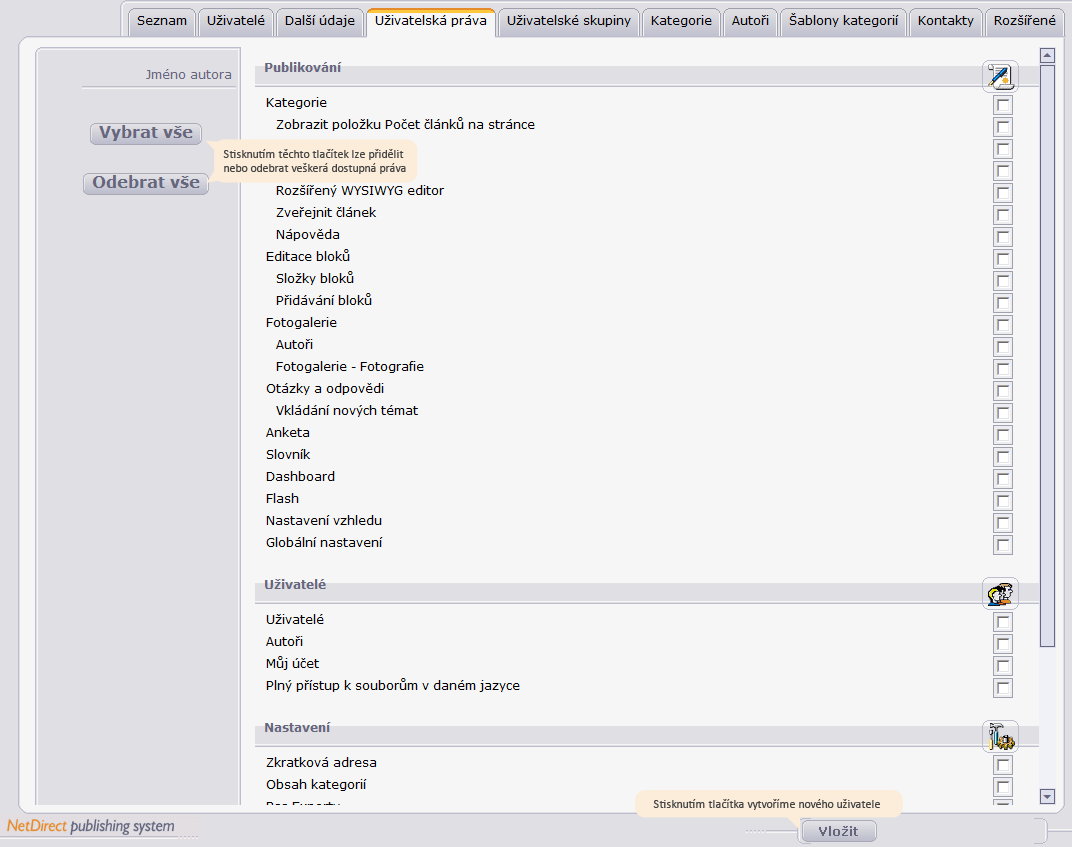1072x847 pixels.
Task: Click the Uživatelé section people icon
Action: click(x=1000, y=593)
